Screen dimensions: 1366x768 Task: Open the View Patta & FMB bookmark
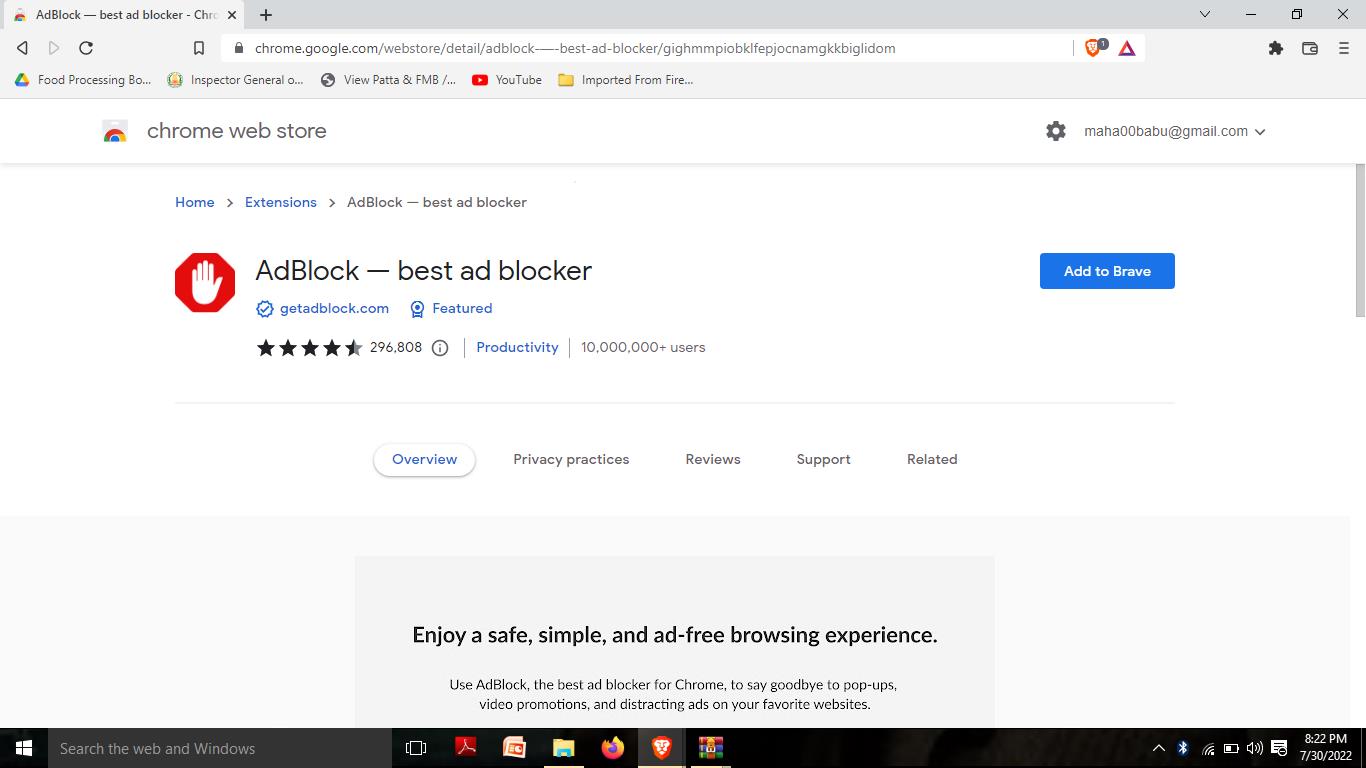click(x=388, y=80)
